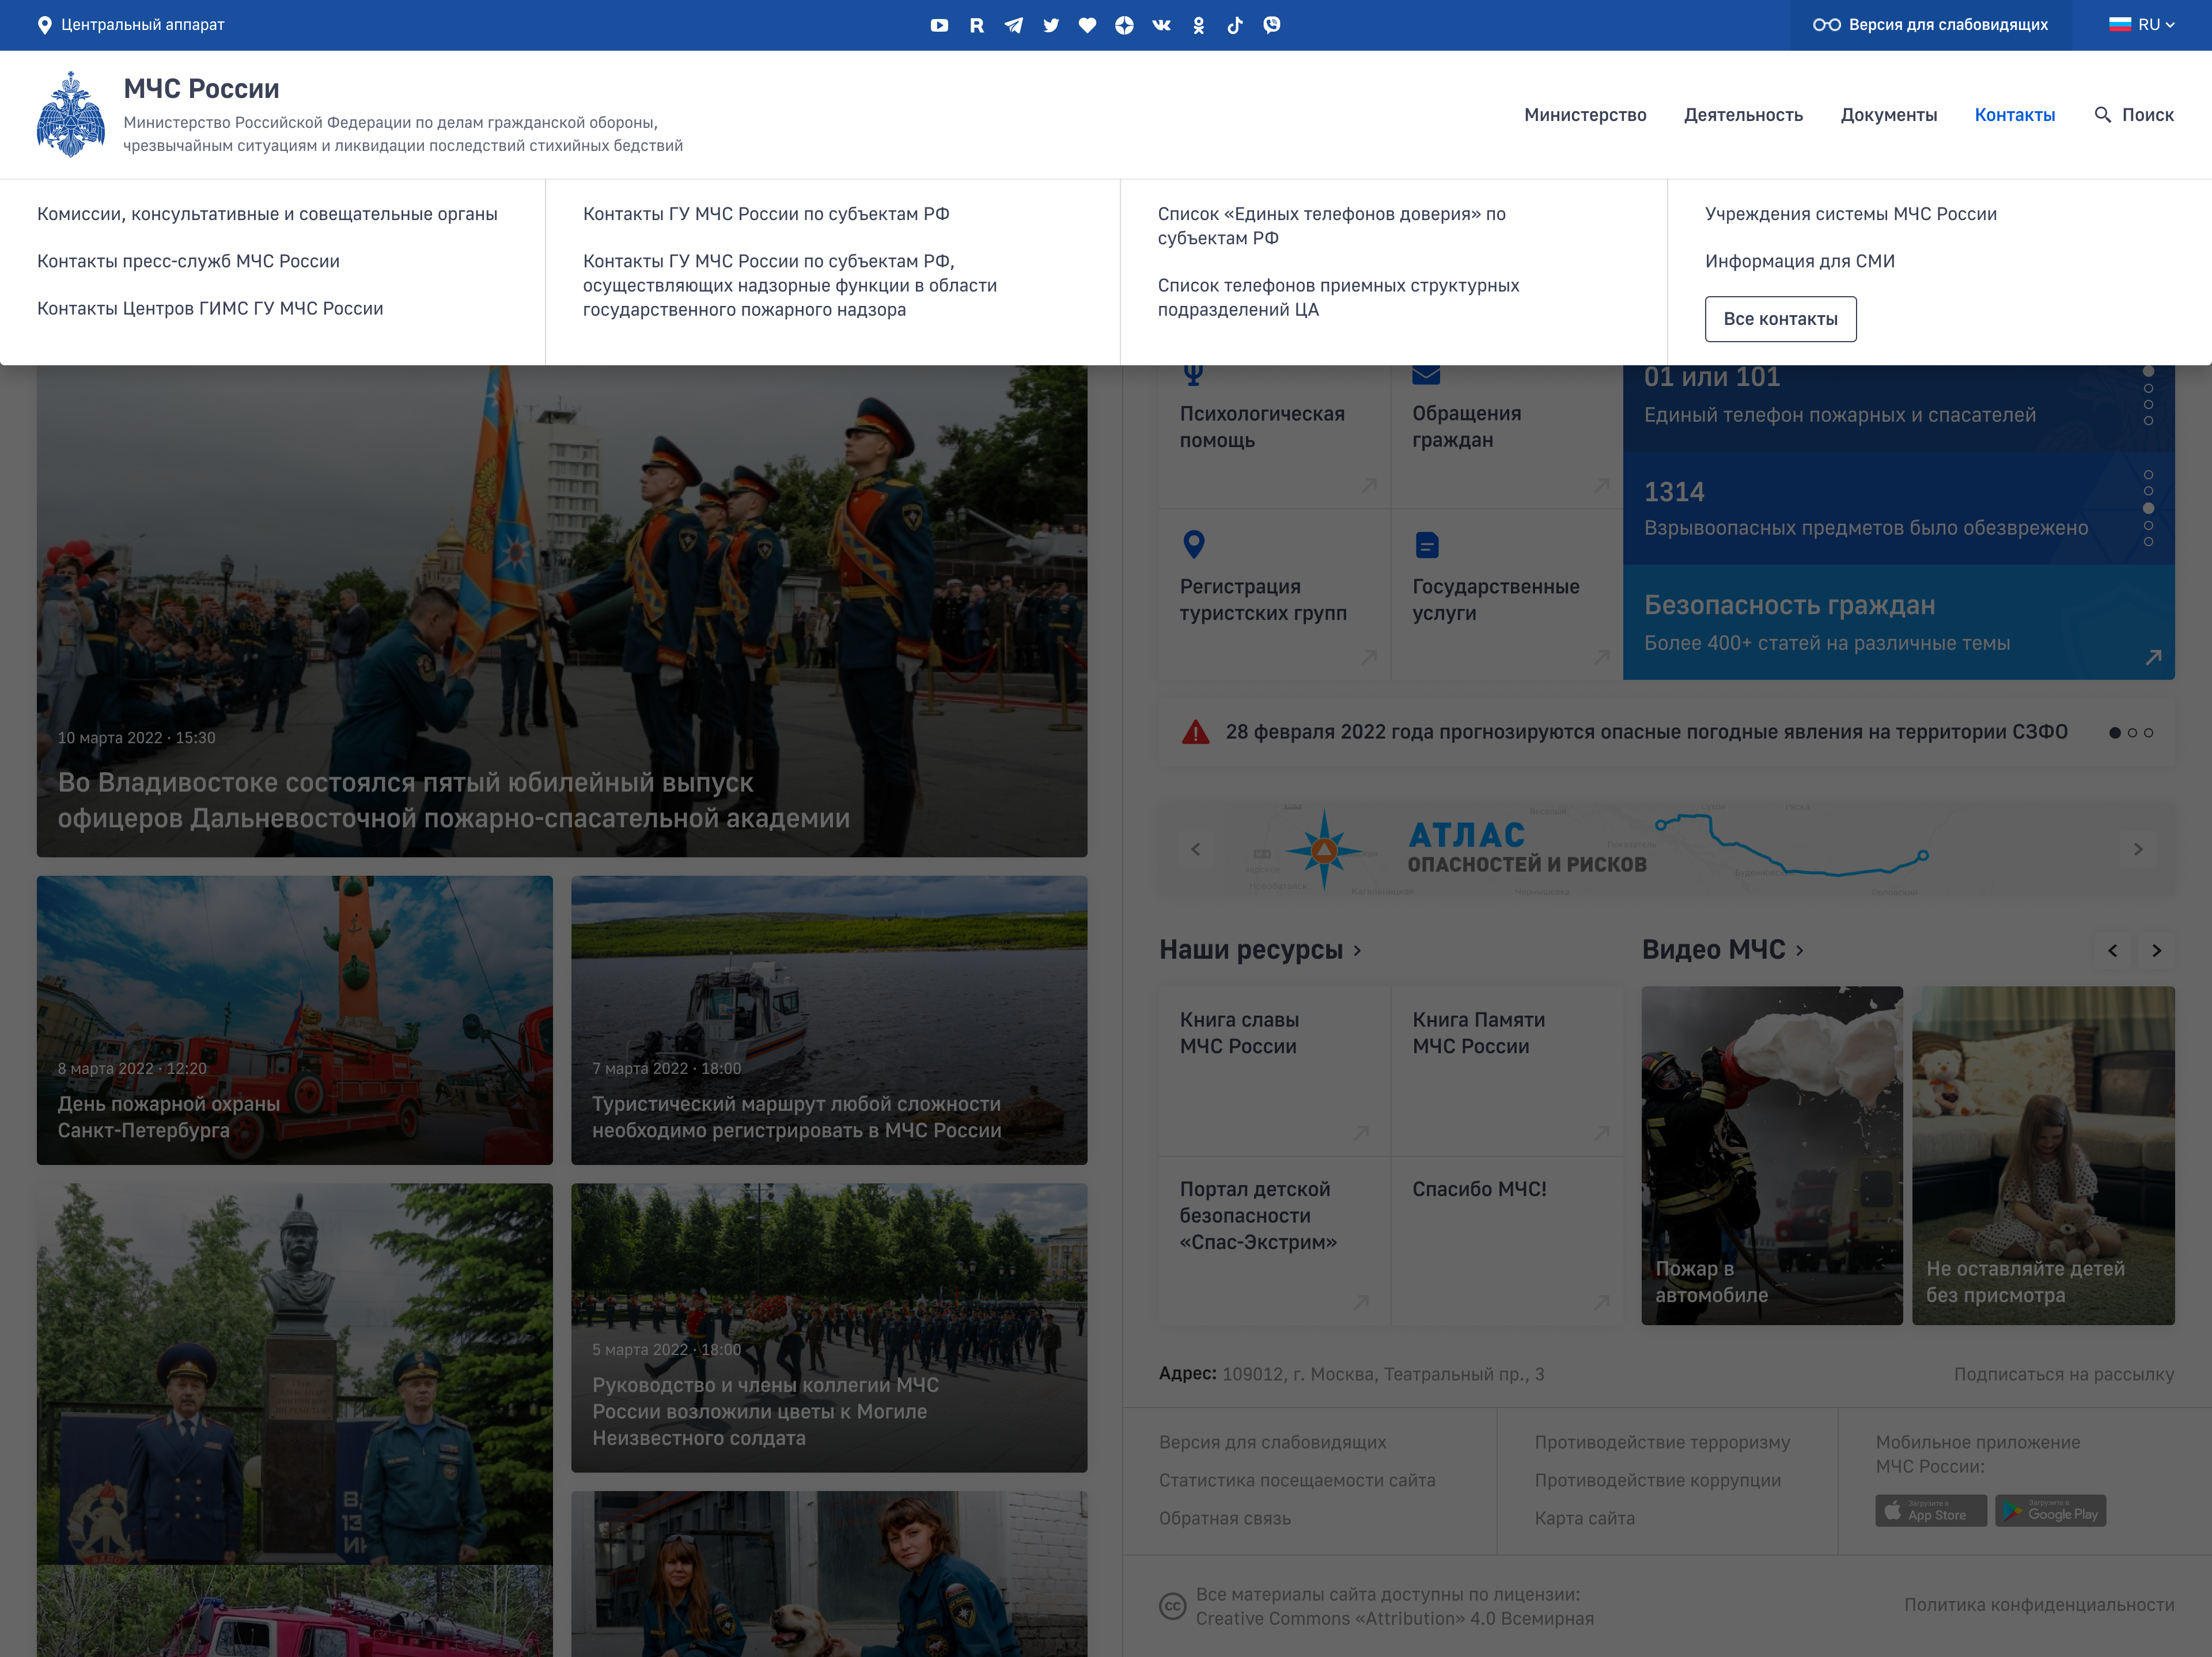Image resolution: width=2212 pixels, height=1657 pixels.
Task: Open the Контакты menu item
Action: click(2014, 115)
